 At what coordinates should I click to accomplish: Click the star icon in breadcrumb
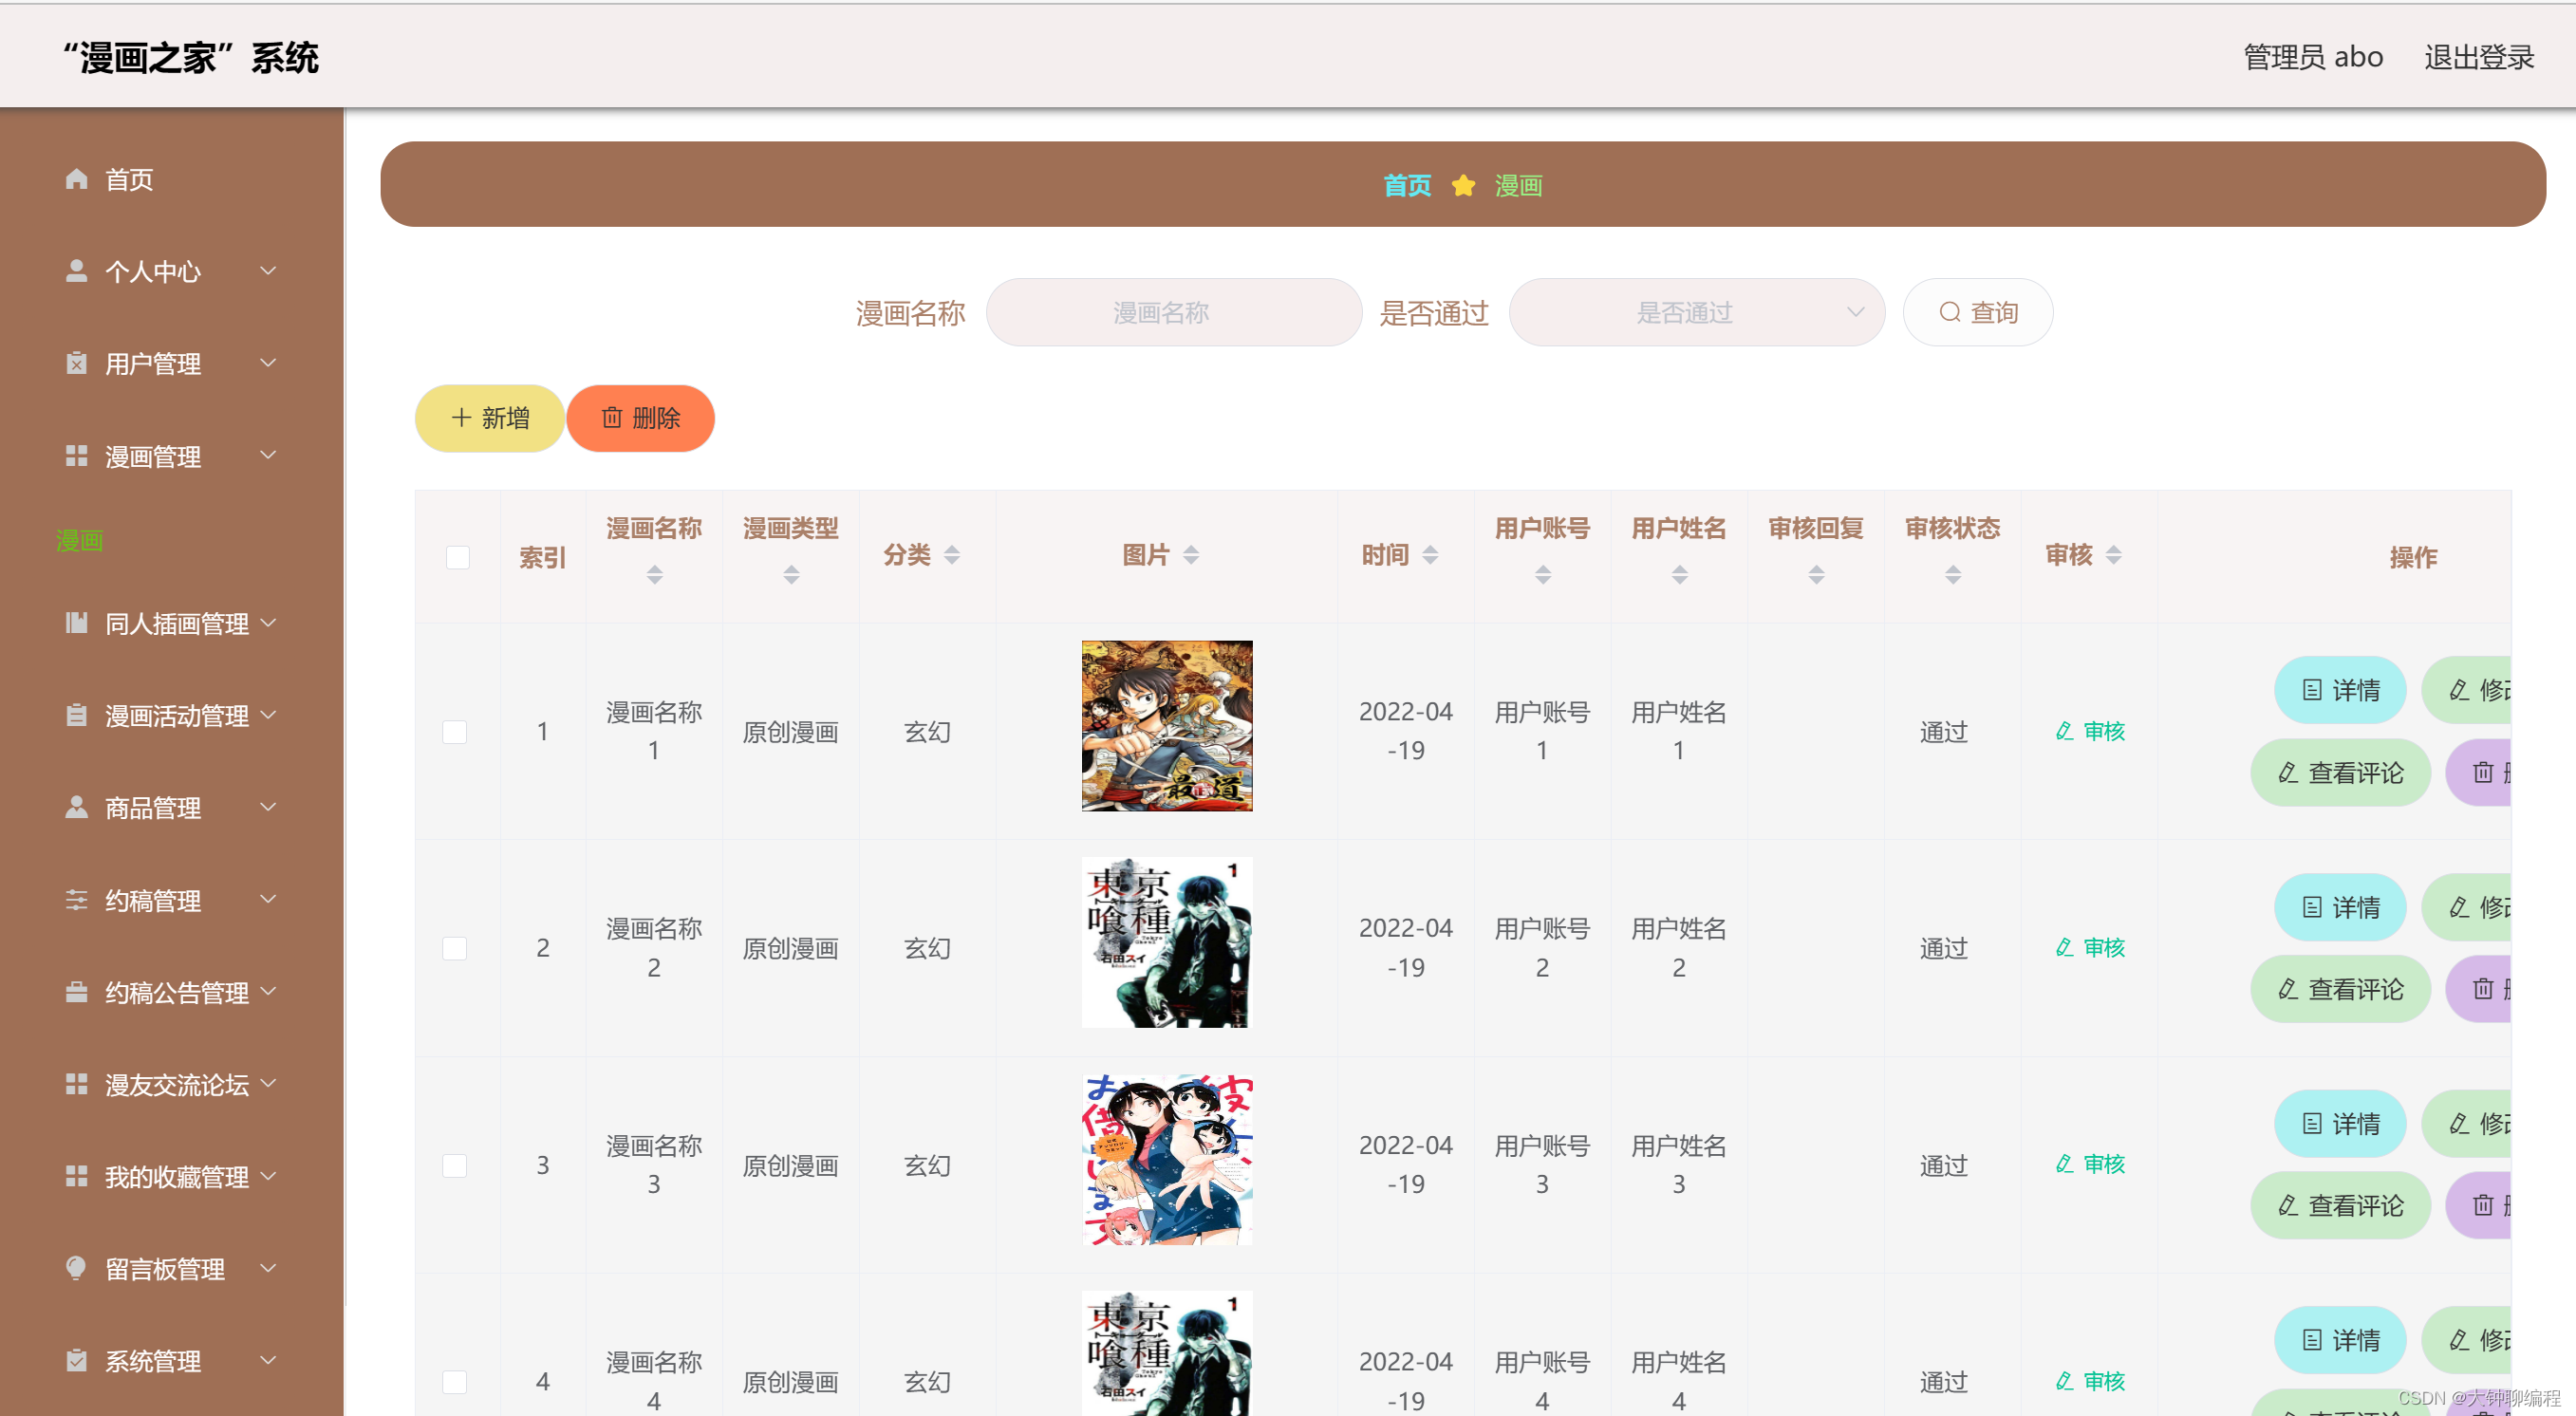pyautogui.click(x=1462, y=186)
